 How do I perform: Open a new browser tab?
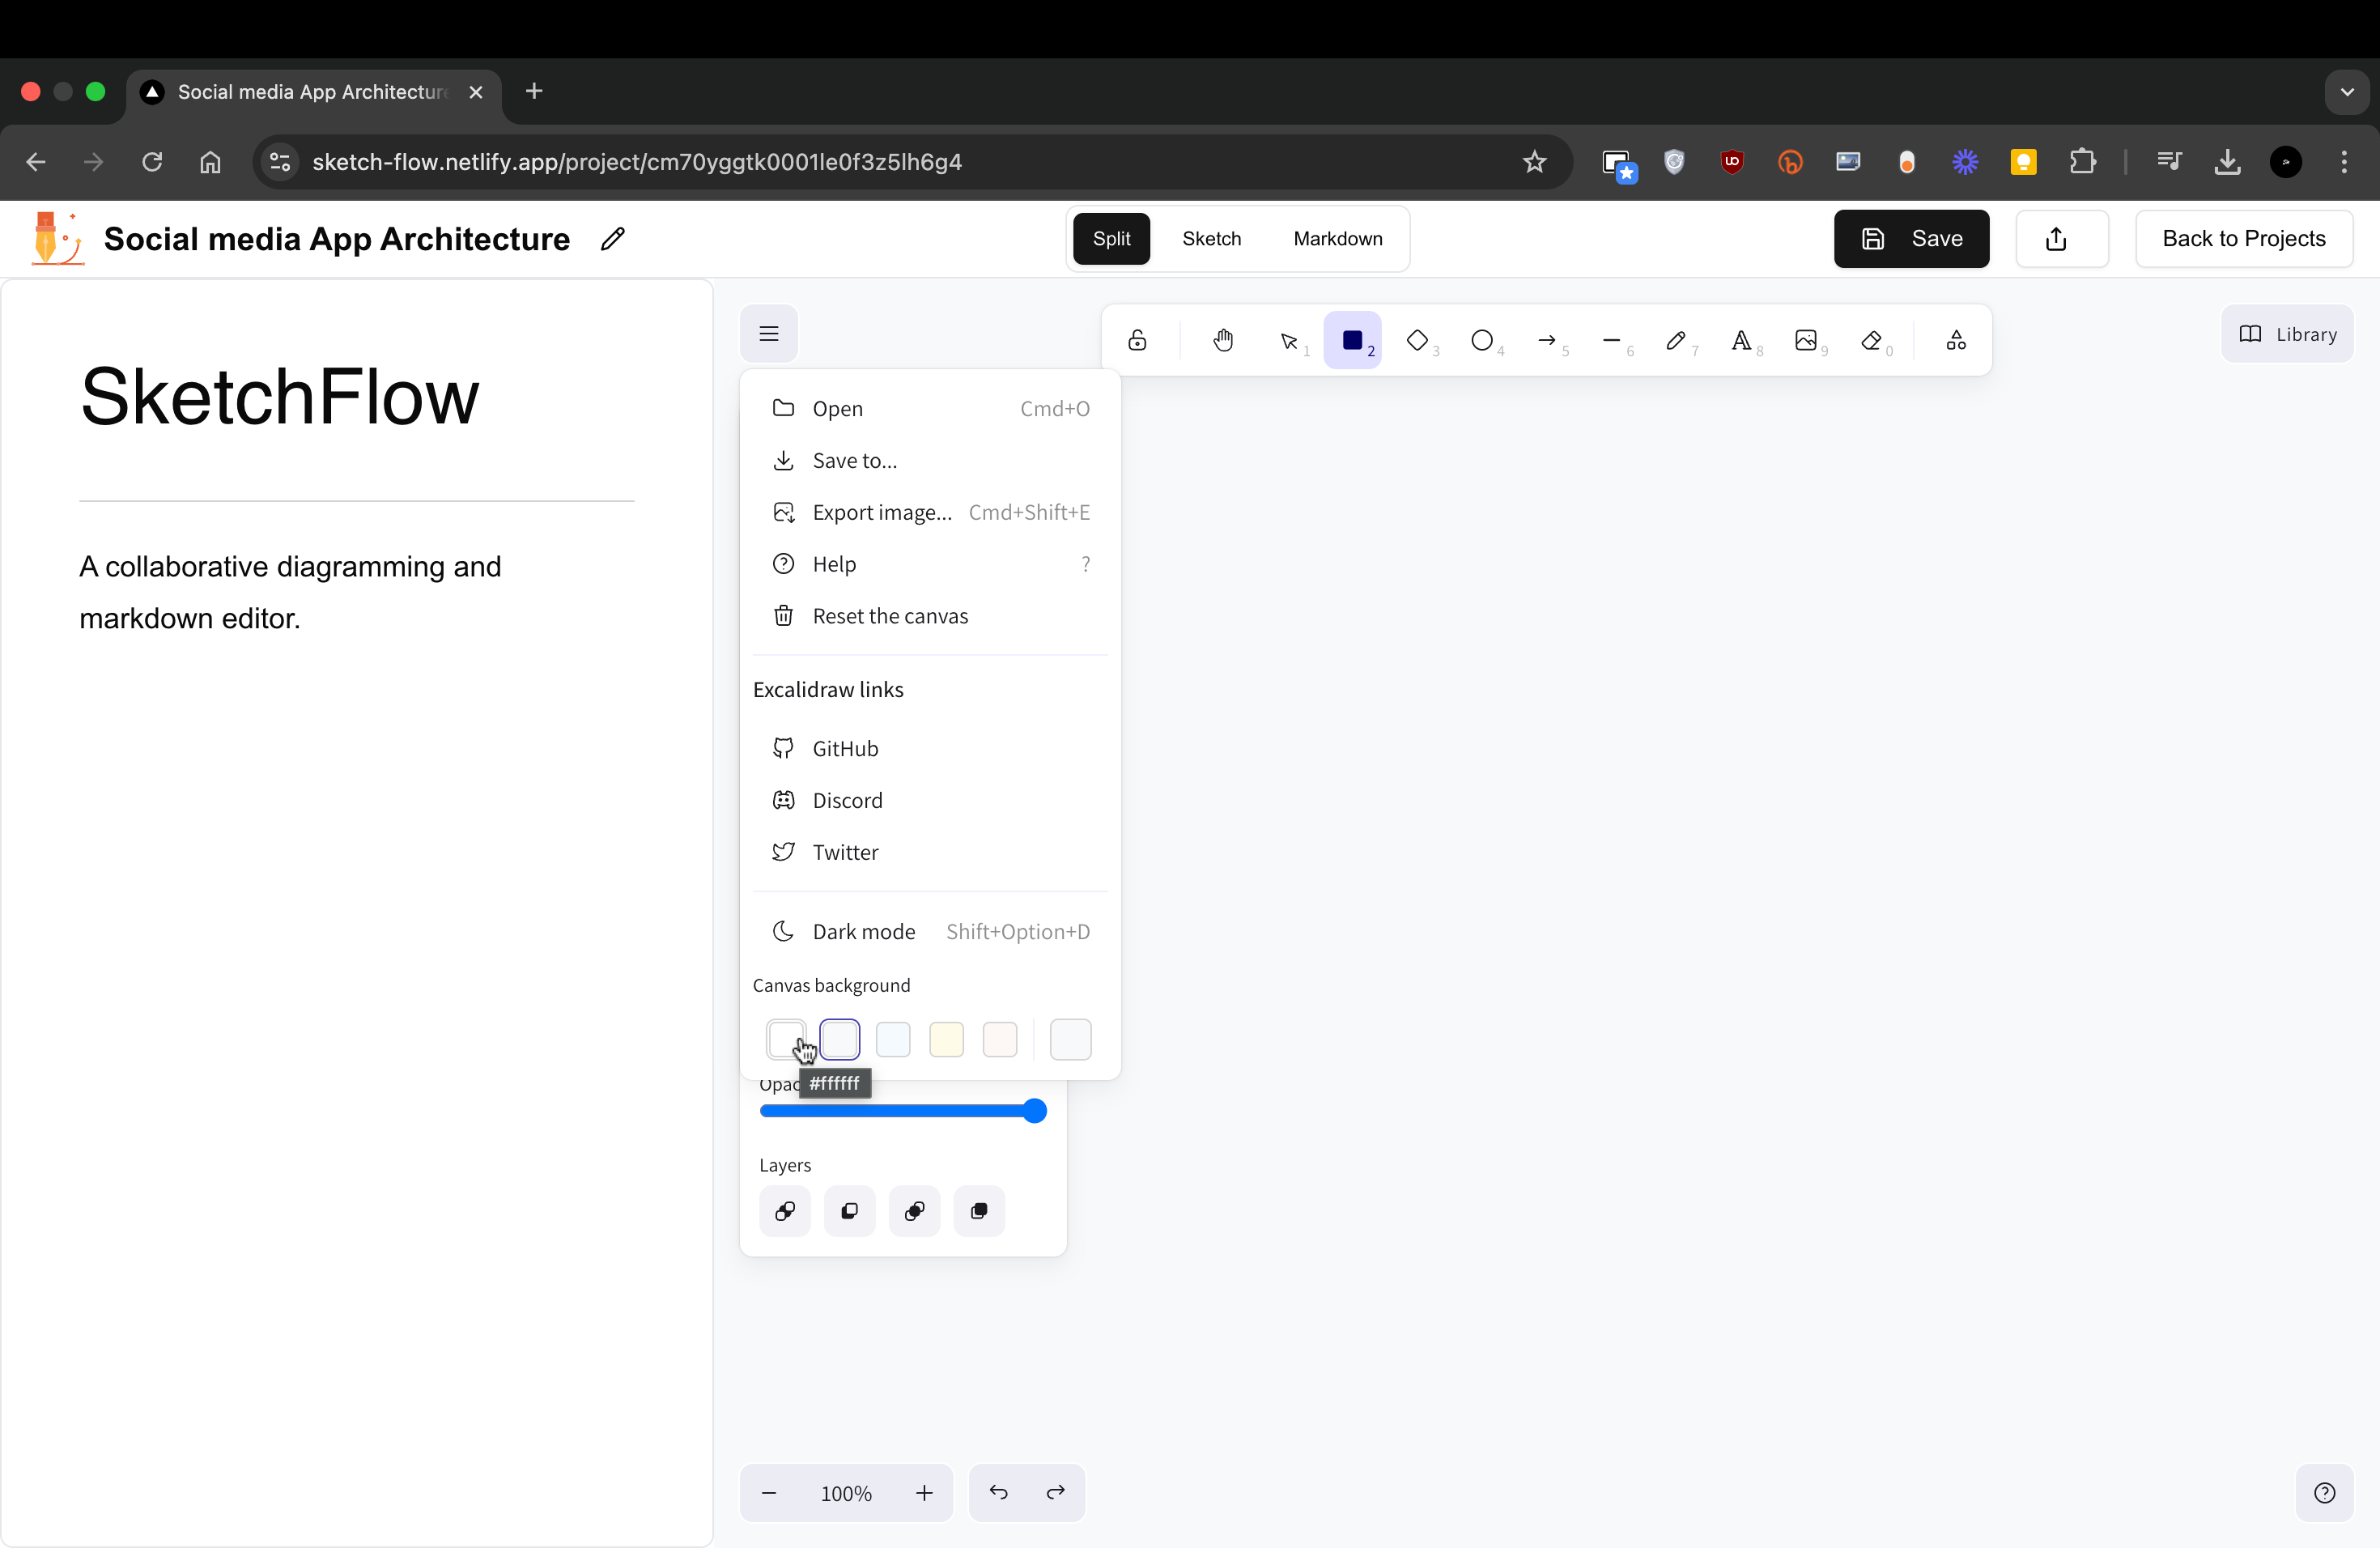click(534, 91)
